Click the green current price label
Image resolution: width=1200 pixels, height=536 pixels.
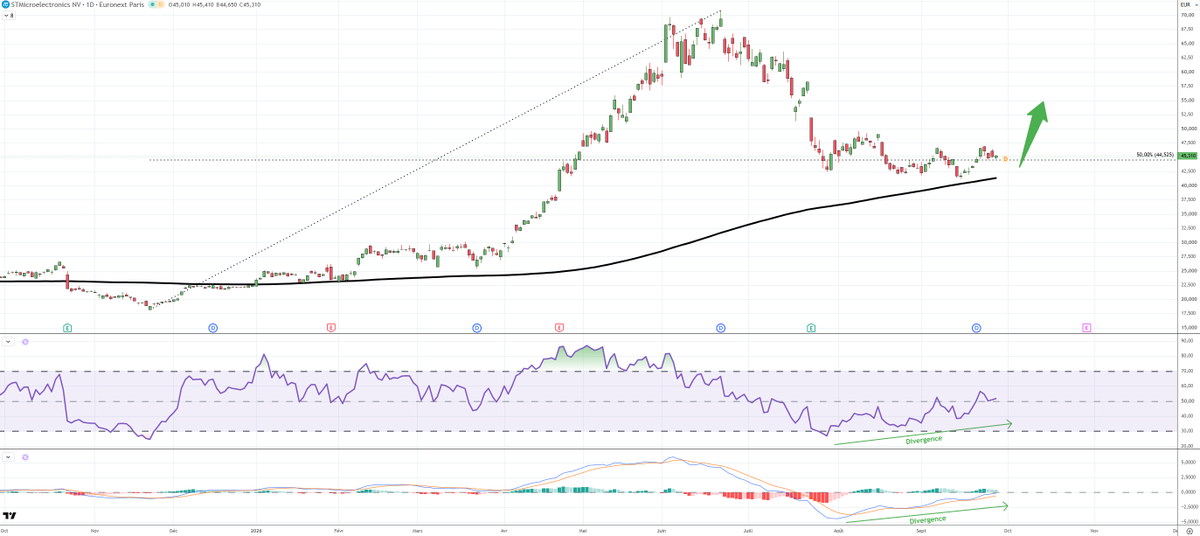[1189, 156]
